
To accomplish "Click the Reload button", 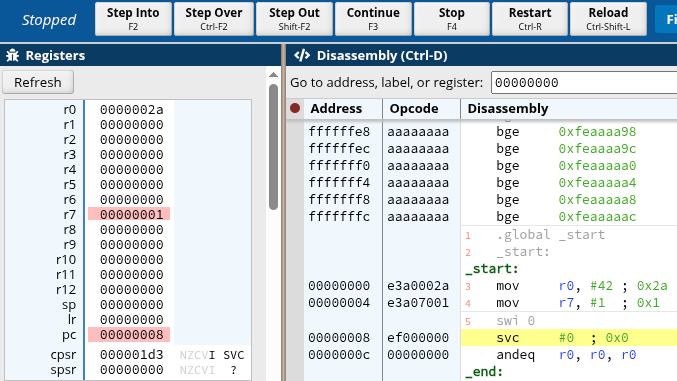I will 608,19.
